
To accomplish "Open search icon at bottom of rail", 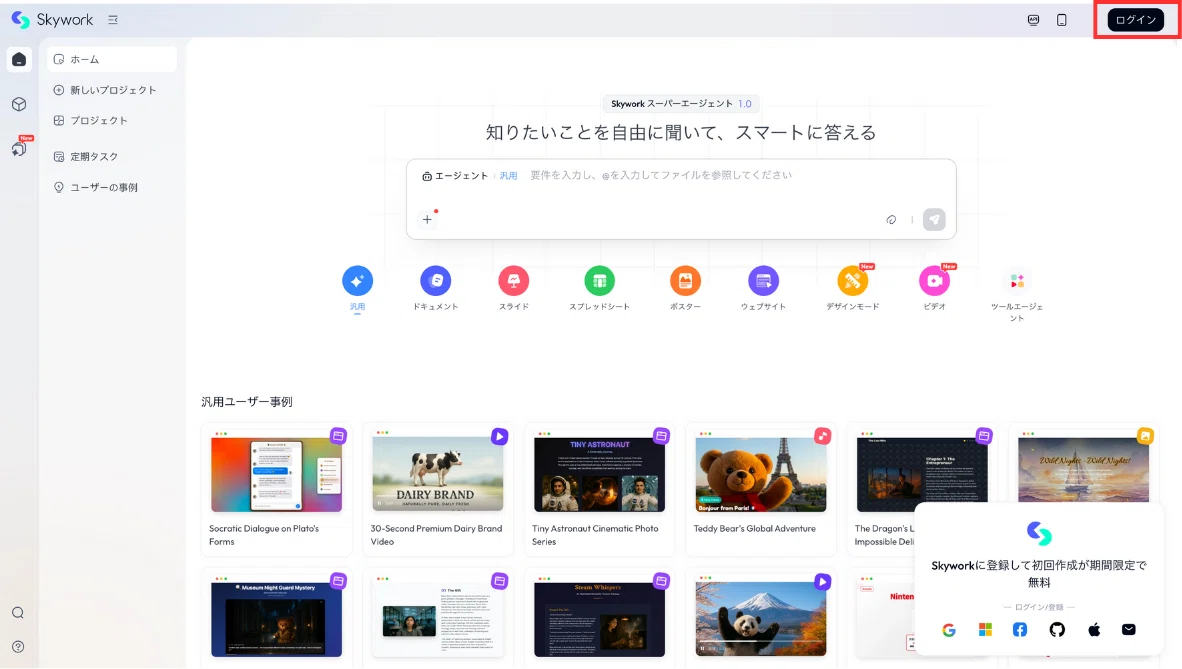I will pyautogui.click(x=18, y=612).
